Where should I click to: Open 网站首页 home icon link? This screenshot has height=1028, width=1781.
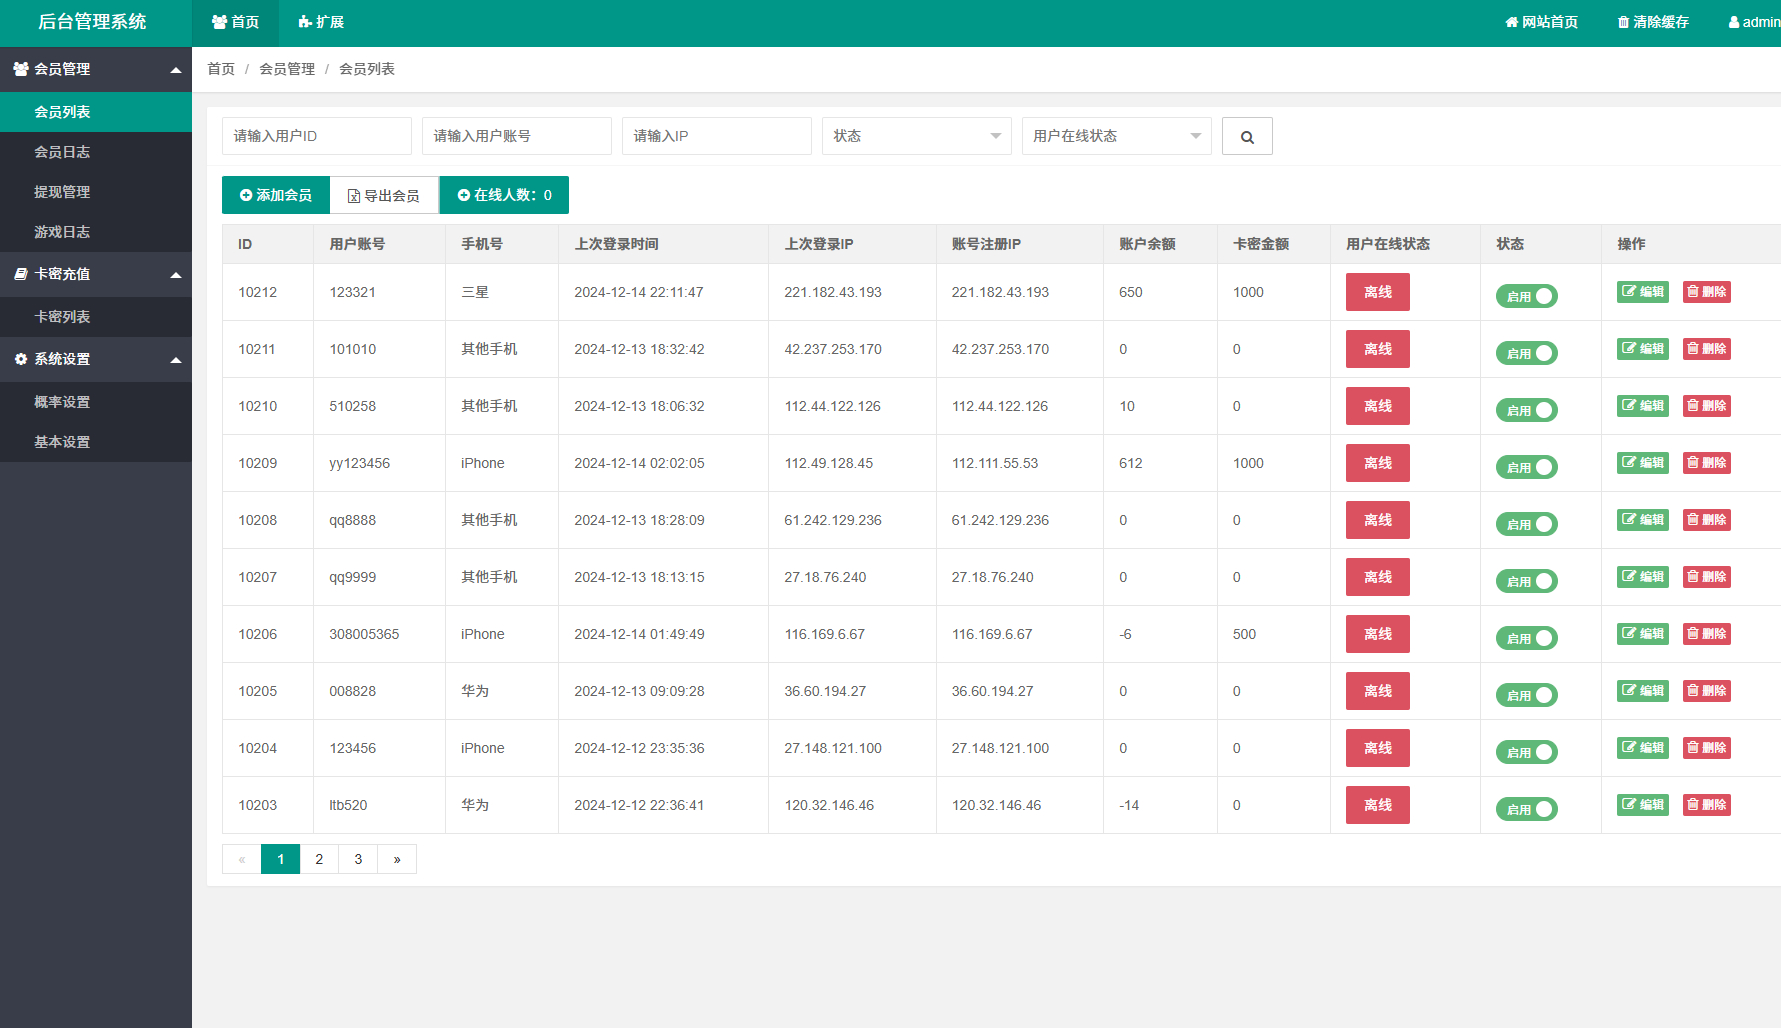click(1511, 22)
